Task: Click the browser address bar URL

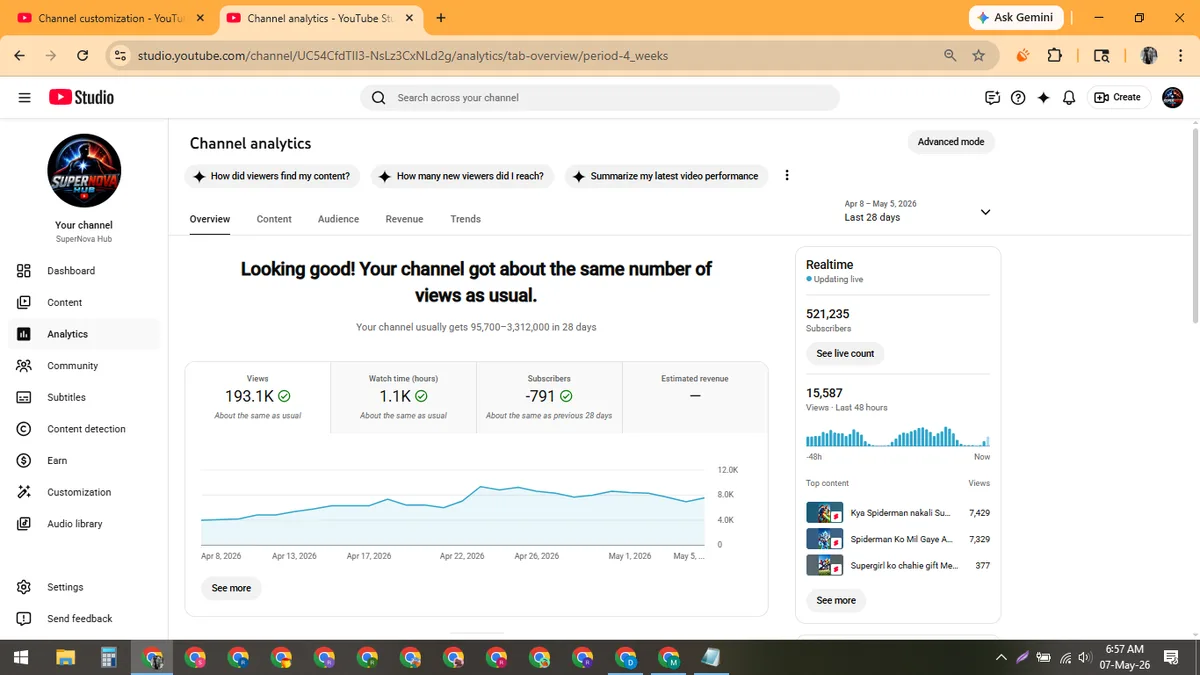Action: click(402, 55)
